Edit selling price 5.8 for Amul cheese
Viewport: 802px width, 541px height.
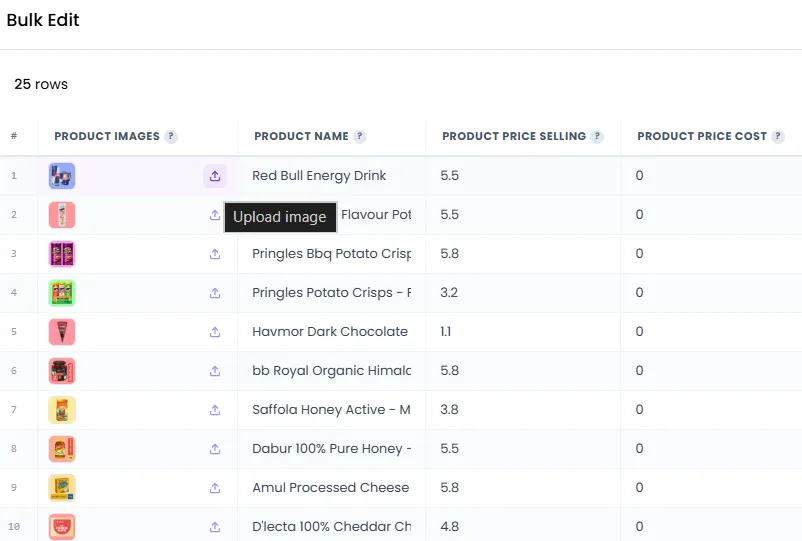(x=523, y=488)
